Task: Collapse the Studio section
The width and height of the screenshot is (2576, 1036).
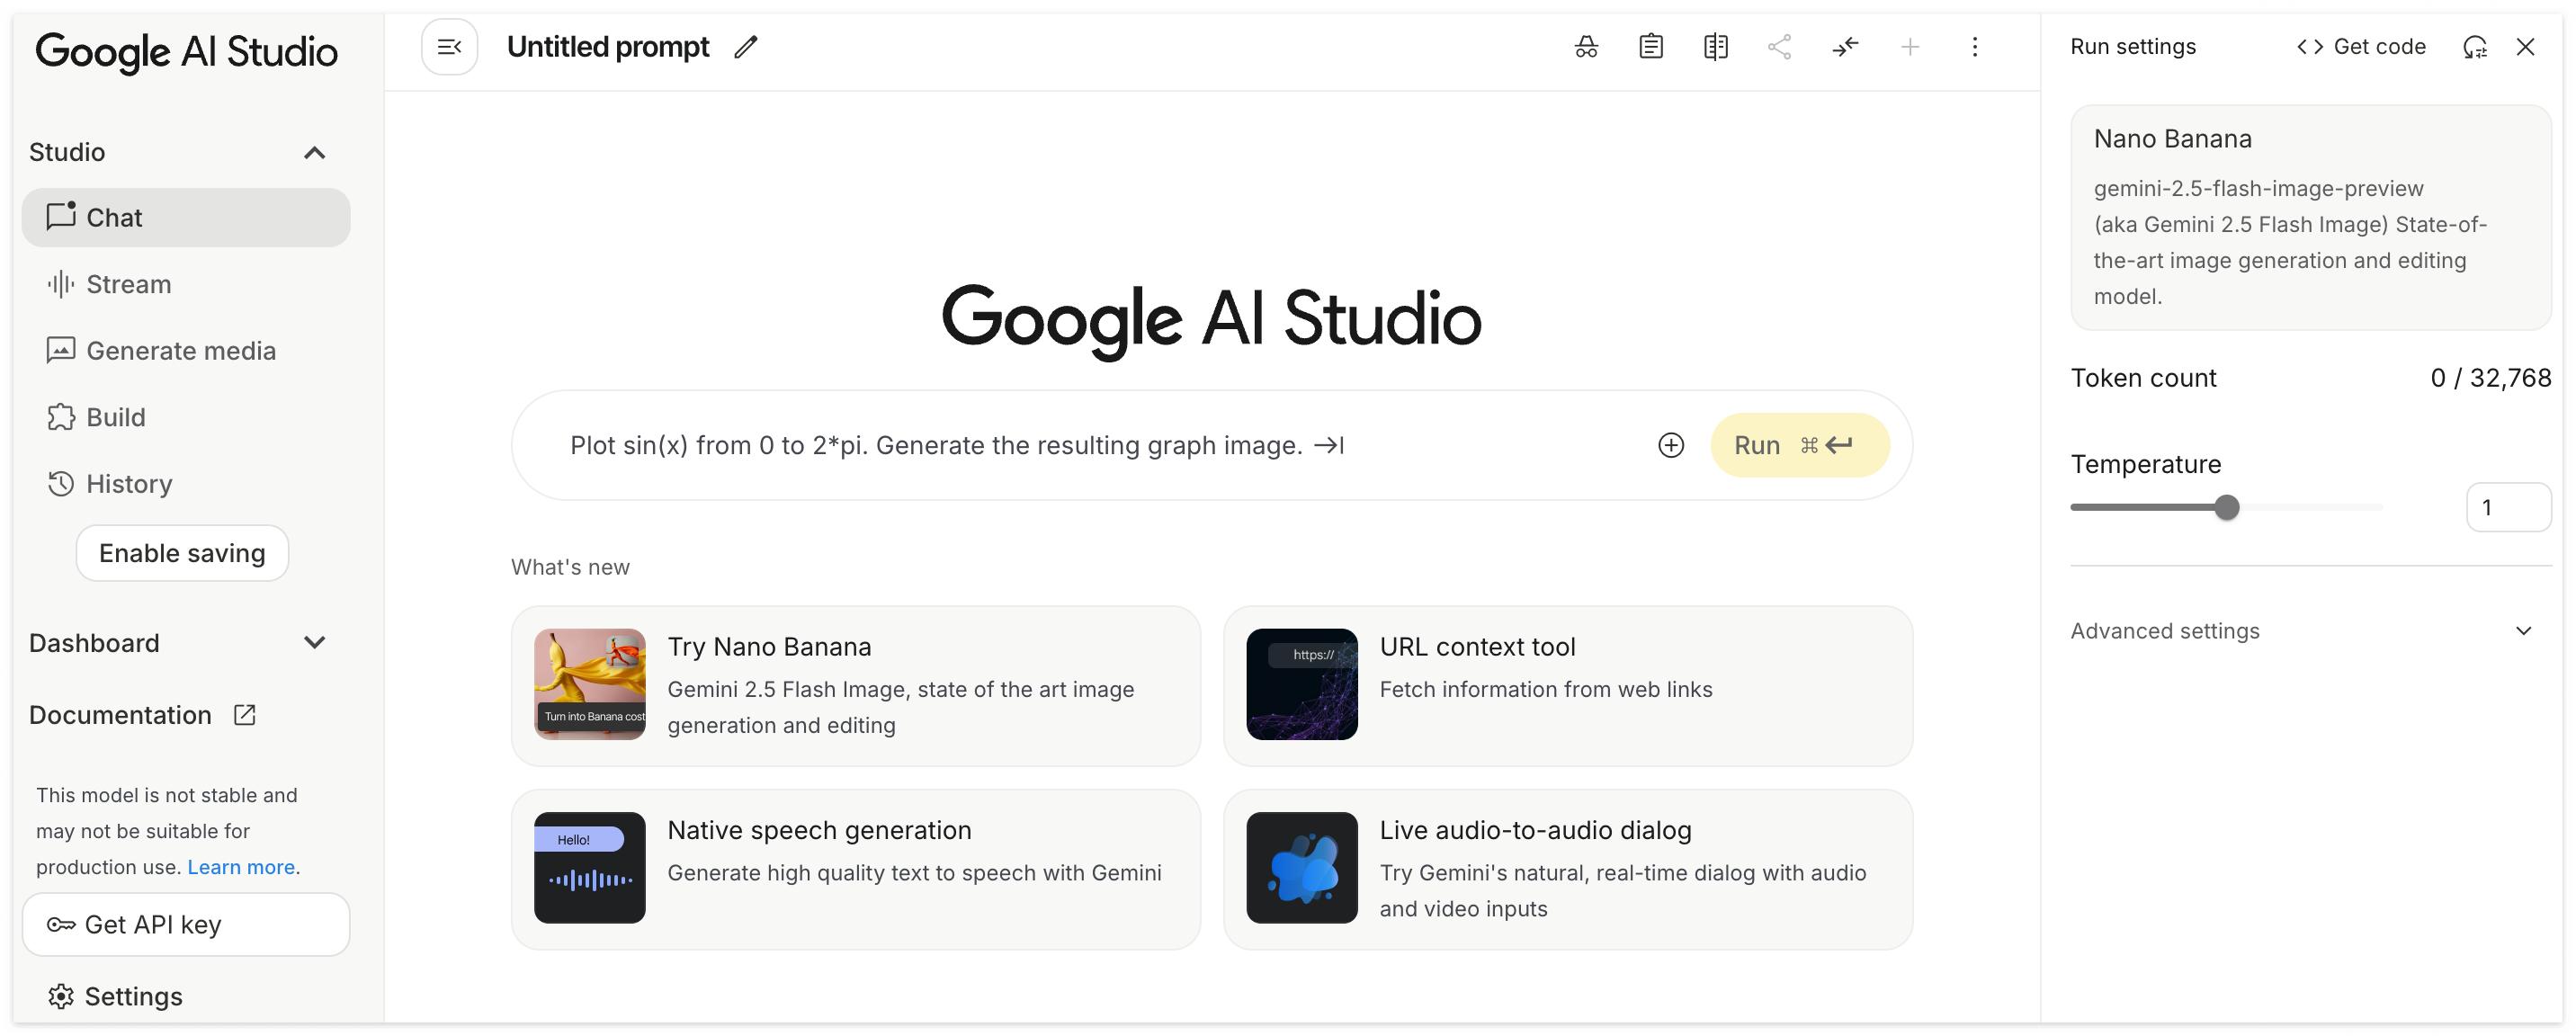Action: (x=314, y=153)
